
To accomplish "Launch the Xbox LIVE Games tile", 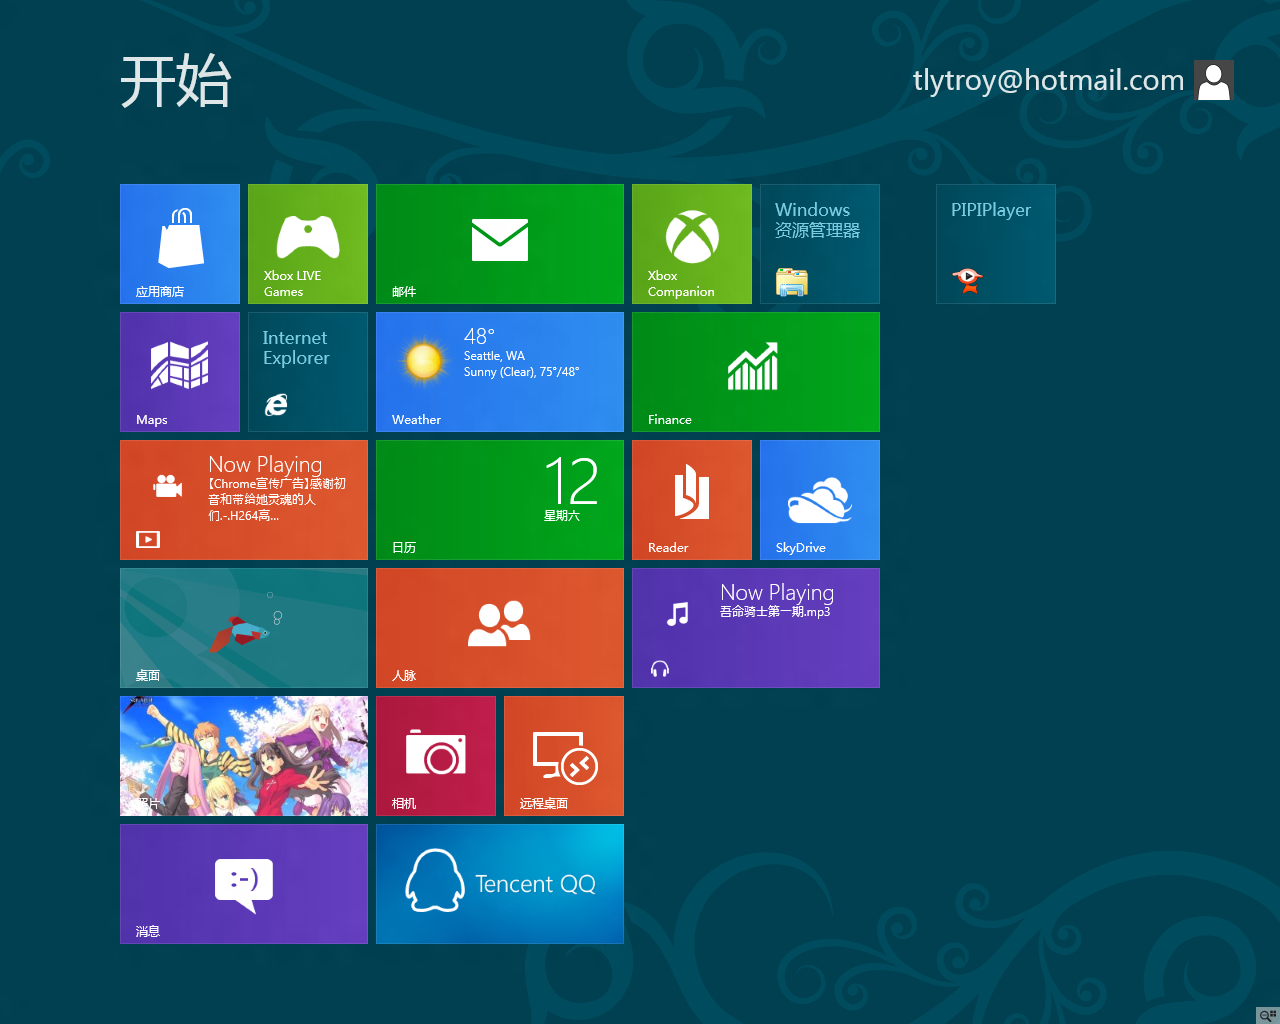I will 308,244.
